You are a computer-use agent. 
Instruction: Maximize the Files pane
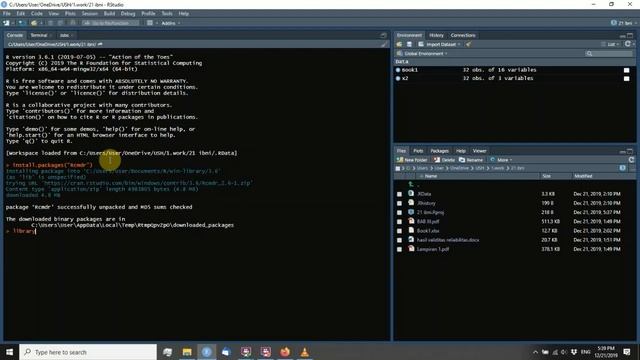(630, 151)
